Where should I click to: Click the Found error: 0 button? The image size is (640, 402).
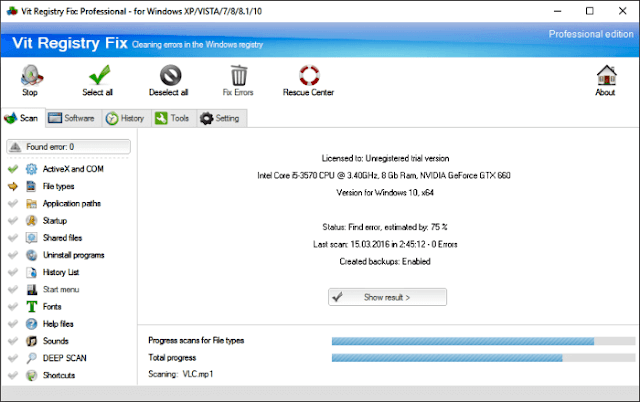(x=69, y=147)
